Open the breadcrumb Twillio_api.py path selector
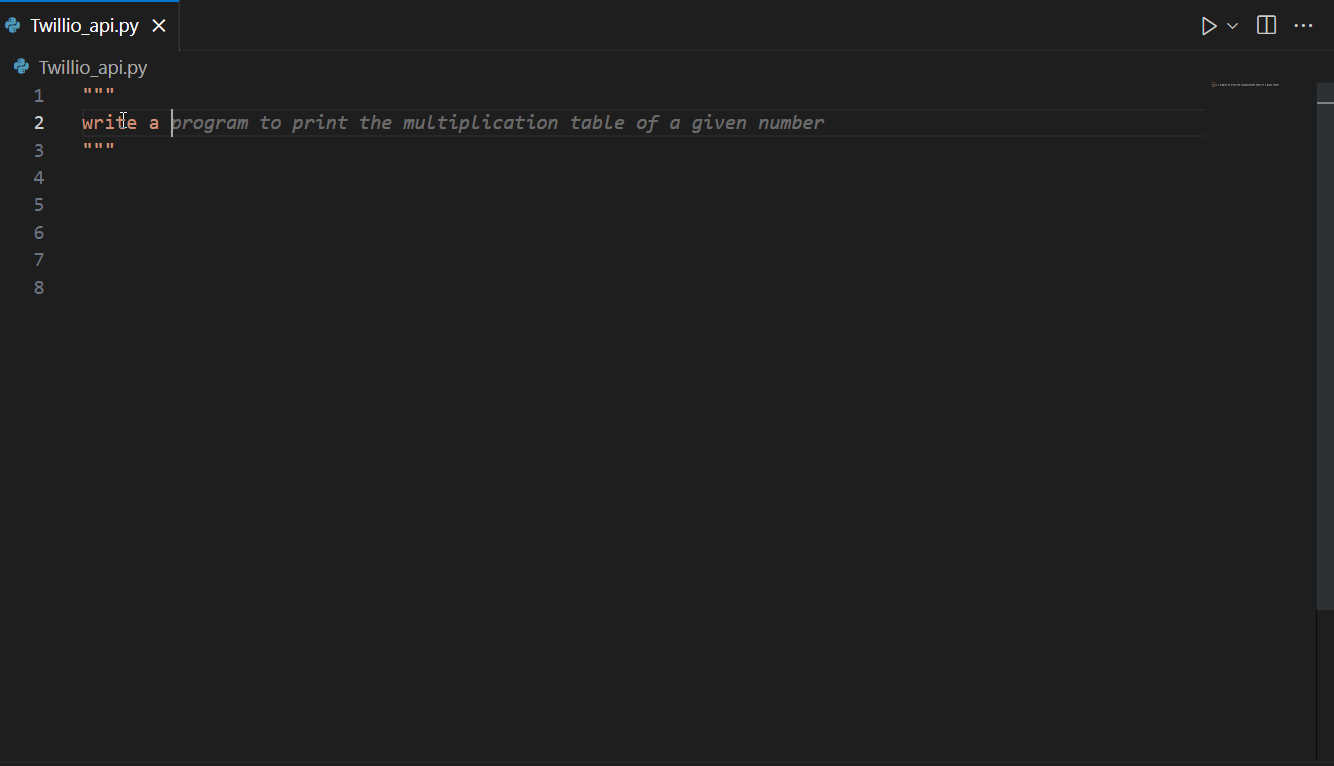 92,67
